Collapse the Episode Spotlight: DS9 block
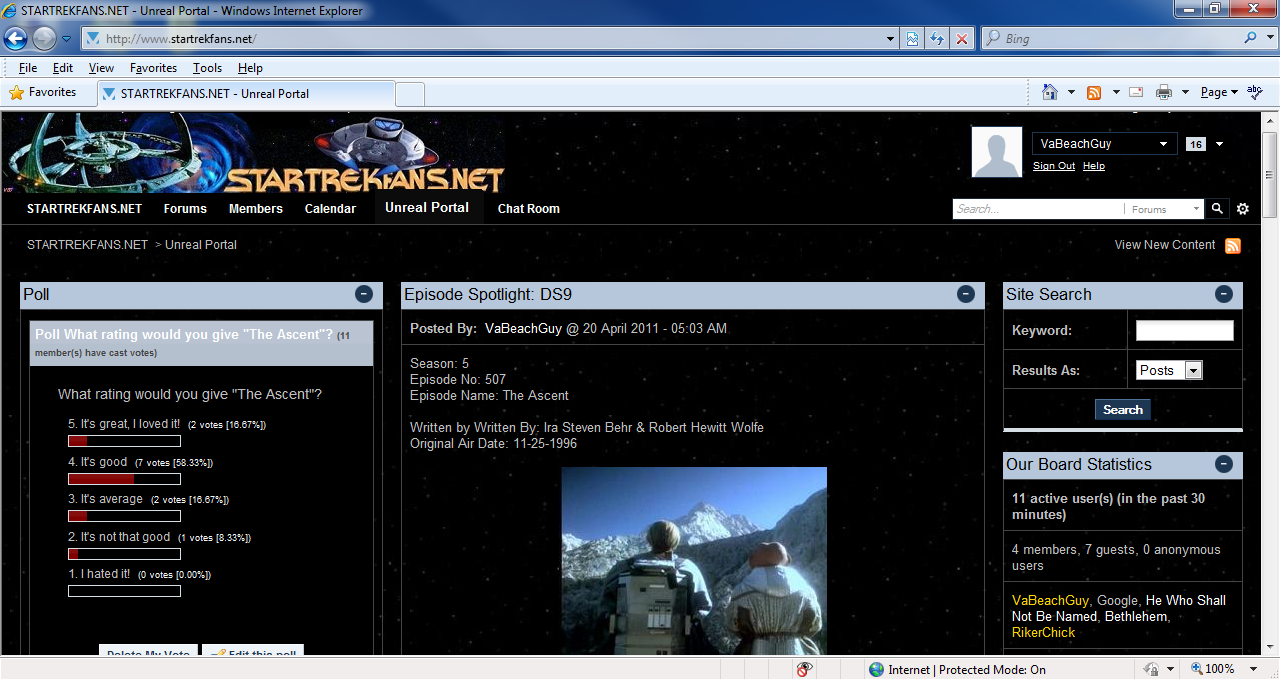Image resolution: width=1280 pixels, height=680 pixels. point(966,294)
